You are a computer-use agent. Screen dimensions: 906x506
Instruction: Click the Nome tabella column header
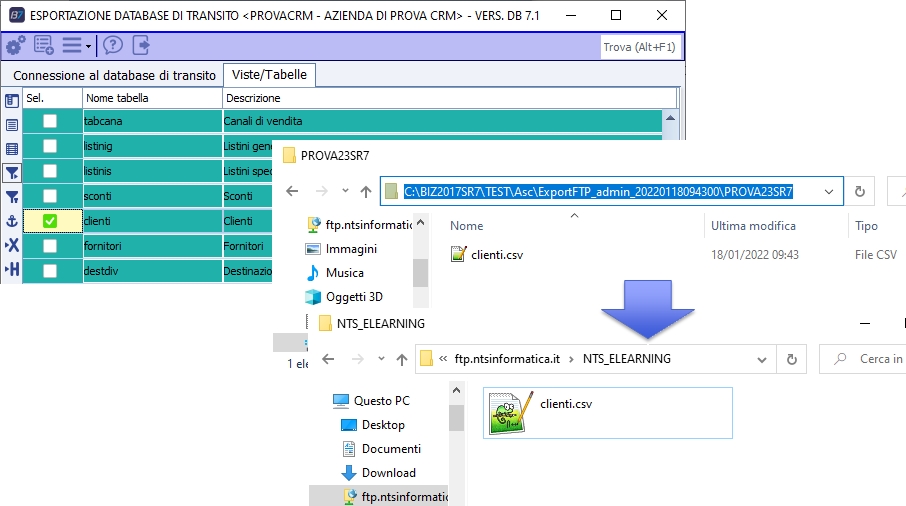point(153,98)
